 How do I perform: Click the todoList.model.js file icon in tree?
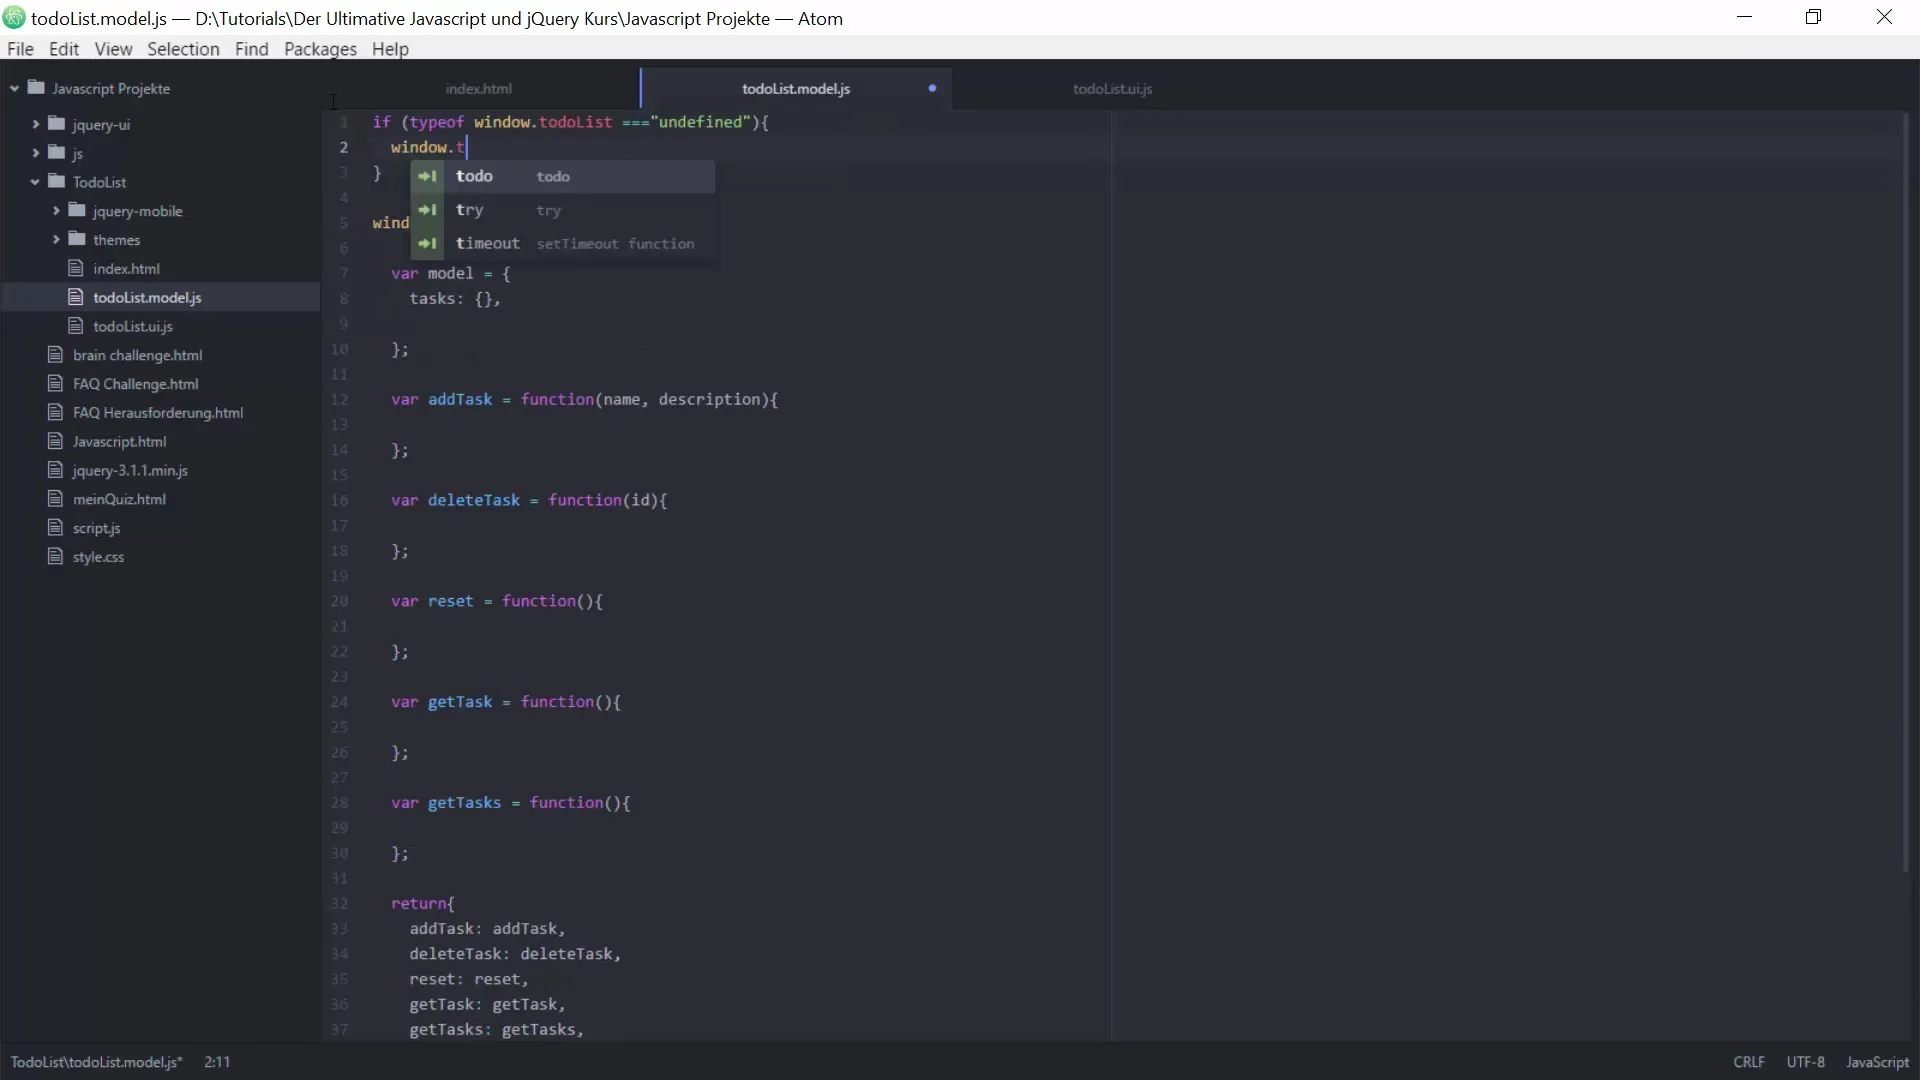[x=75, y=297]
